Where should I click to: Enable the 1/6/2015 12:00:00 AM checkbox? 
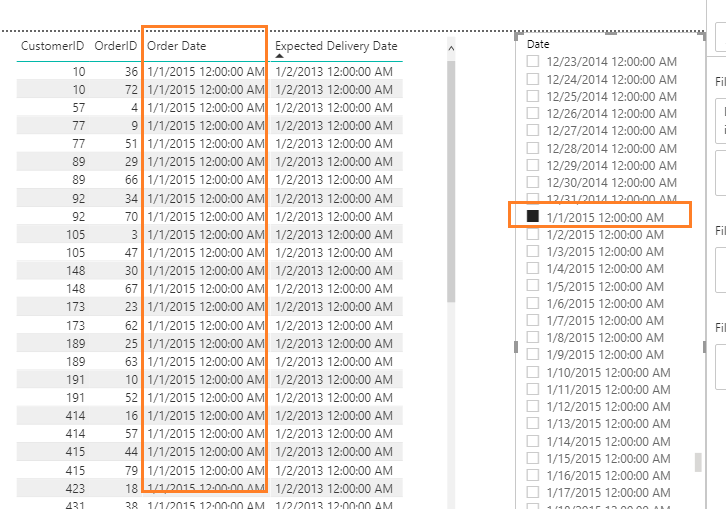(532, 303)
